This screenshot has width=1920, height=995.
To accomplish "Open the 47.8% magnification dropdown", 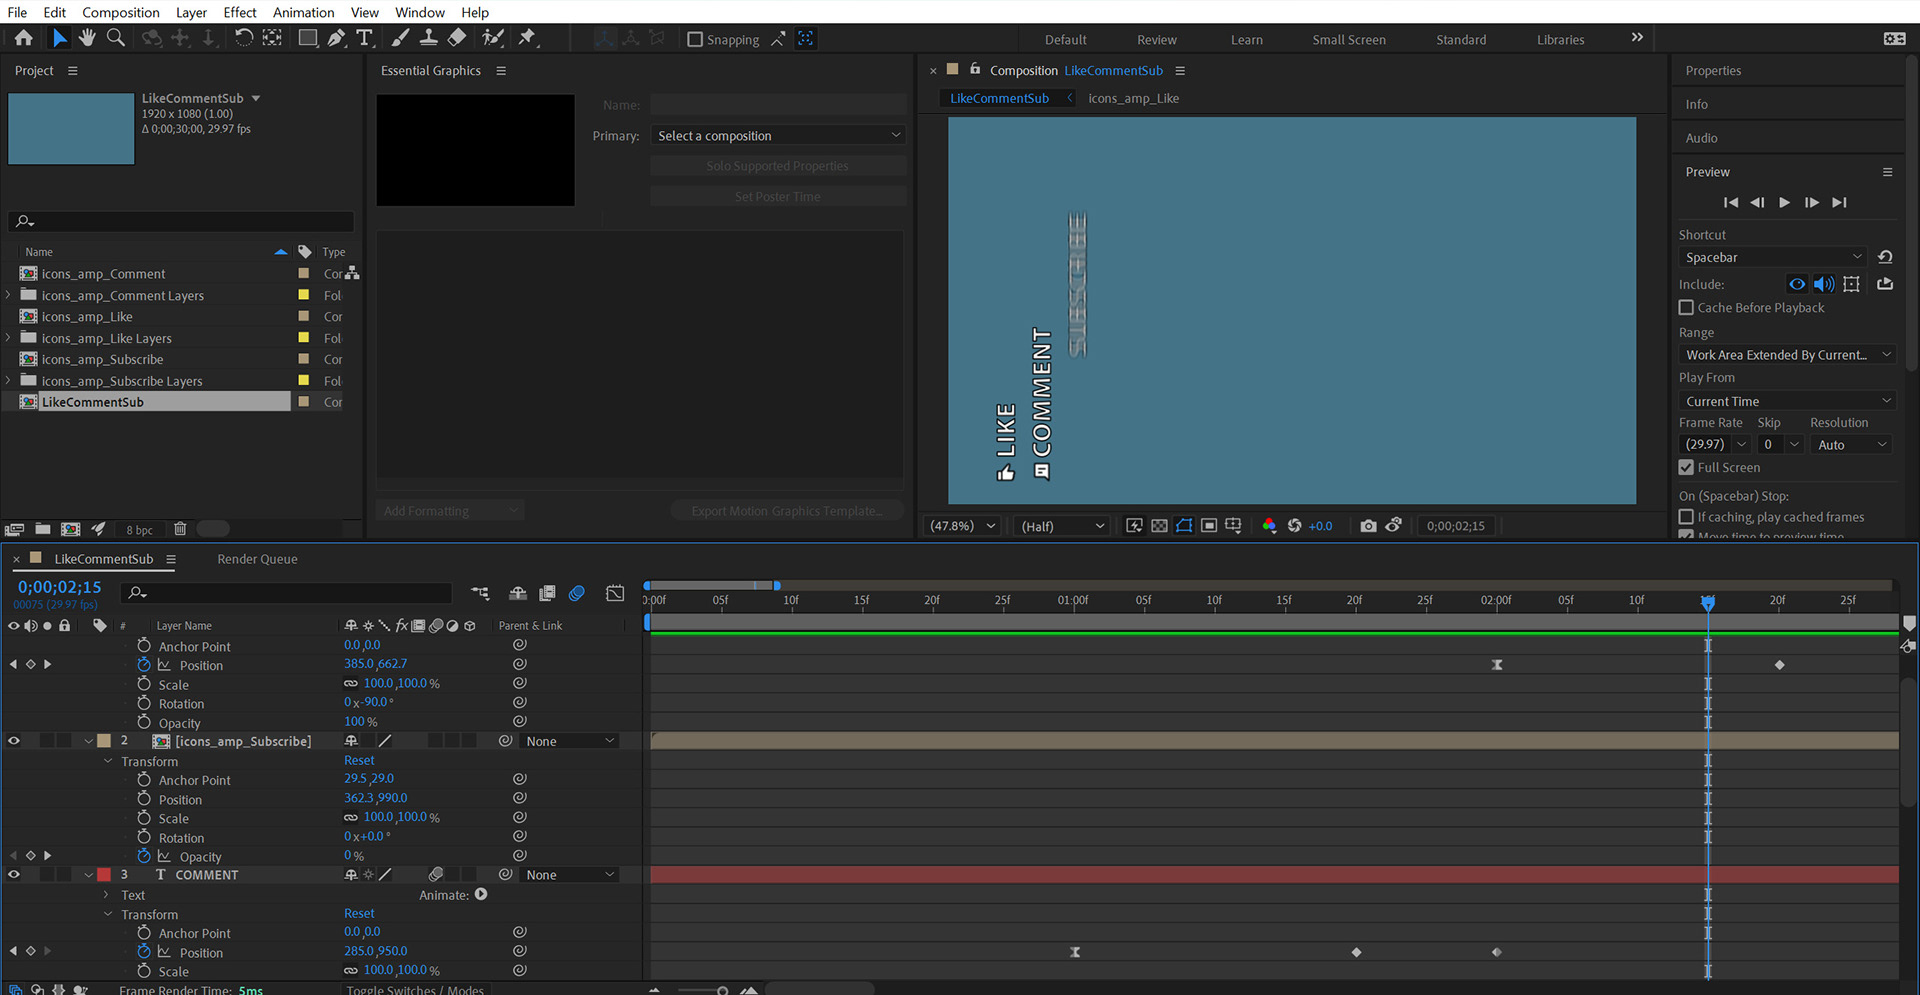I will (x=962, y=526).
